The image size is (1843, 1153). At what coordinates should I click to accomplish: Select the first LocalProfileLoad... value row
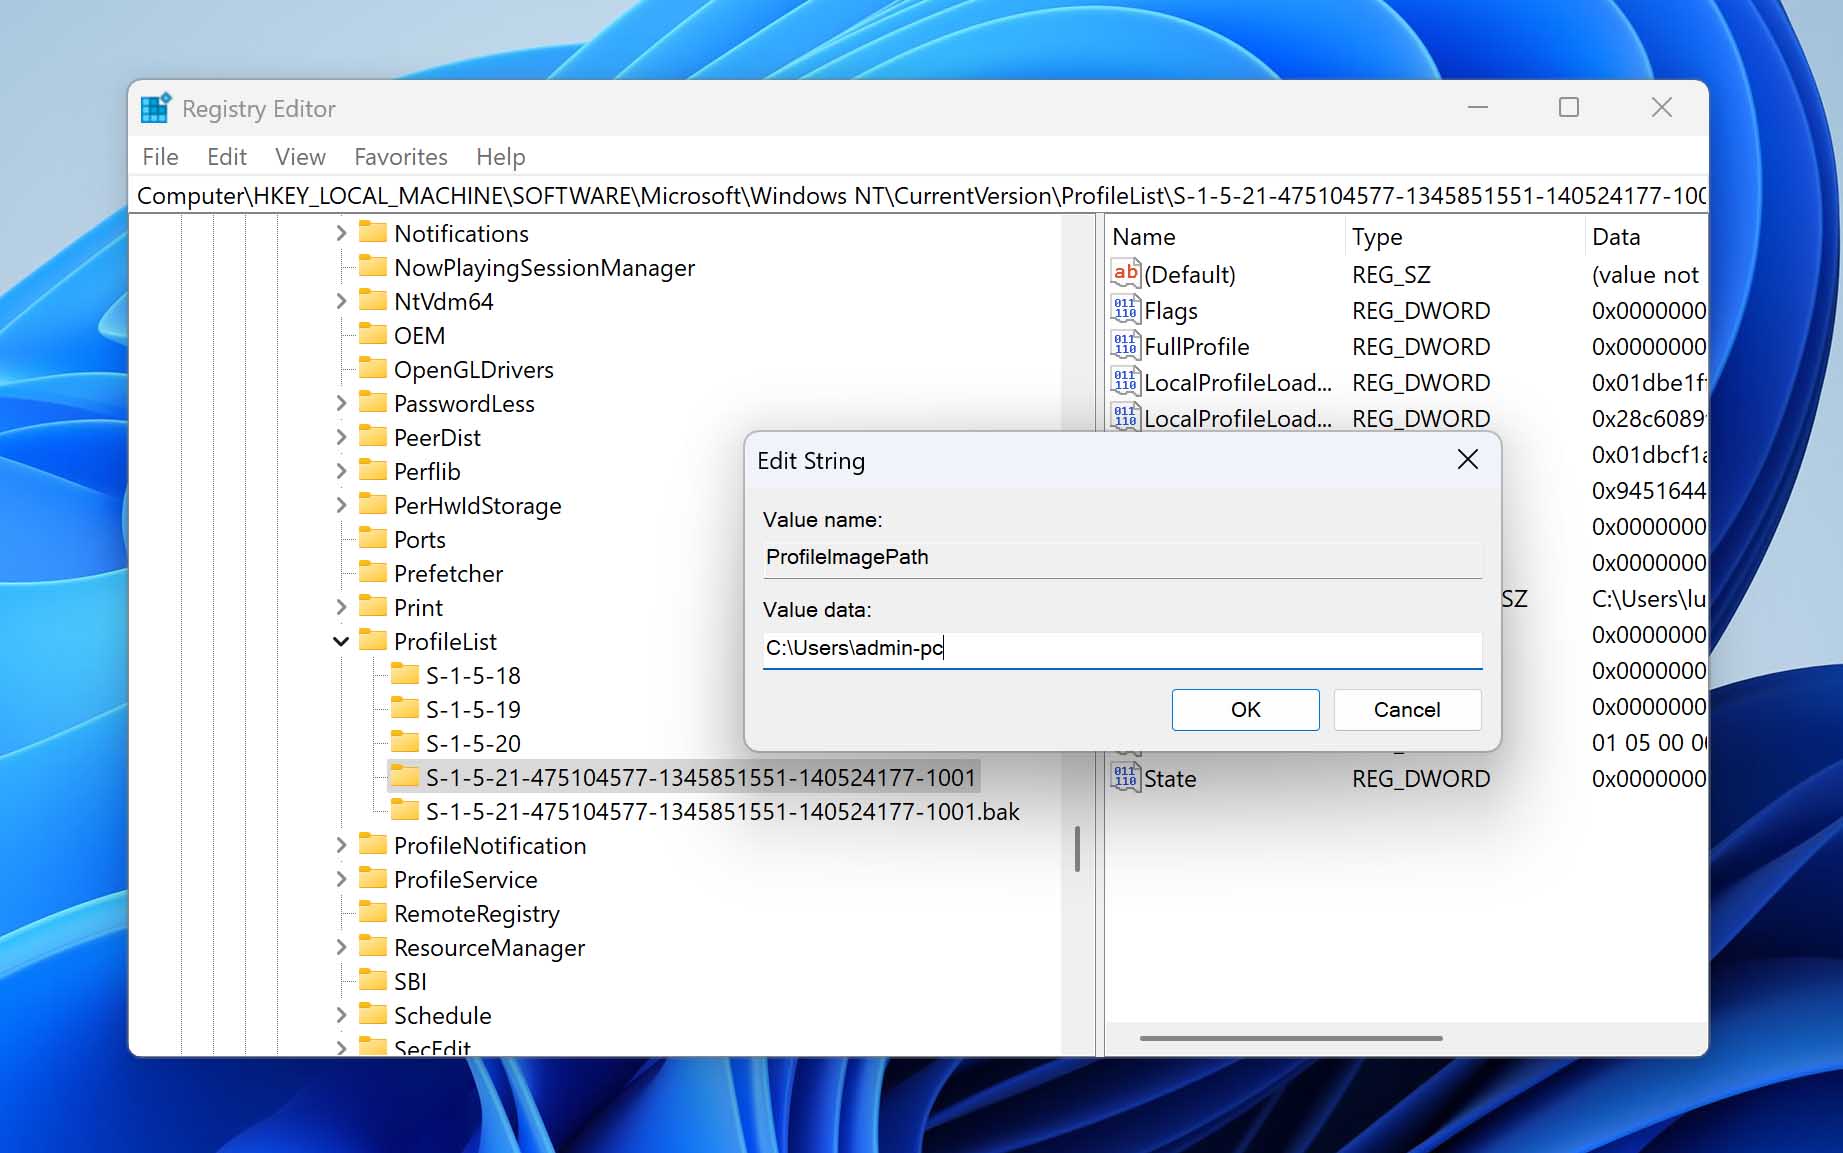coord(1406,382)
